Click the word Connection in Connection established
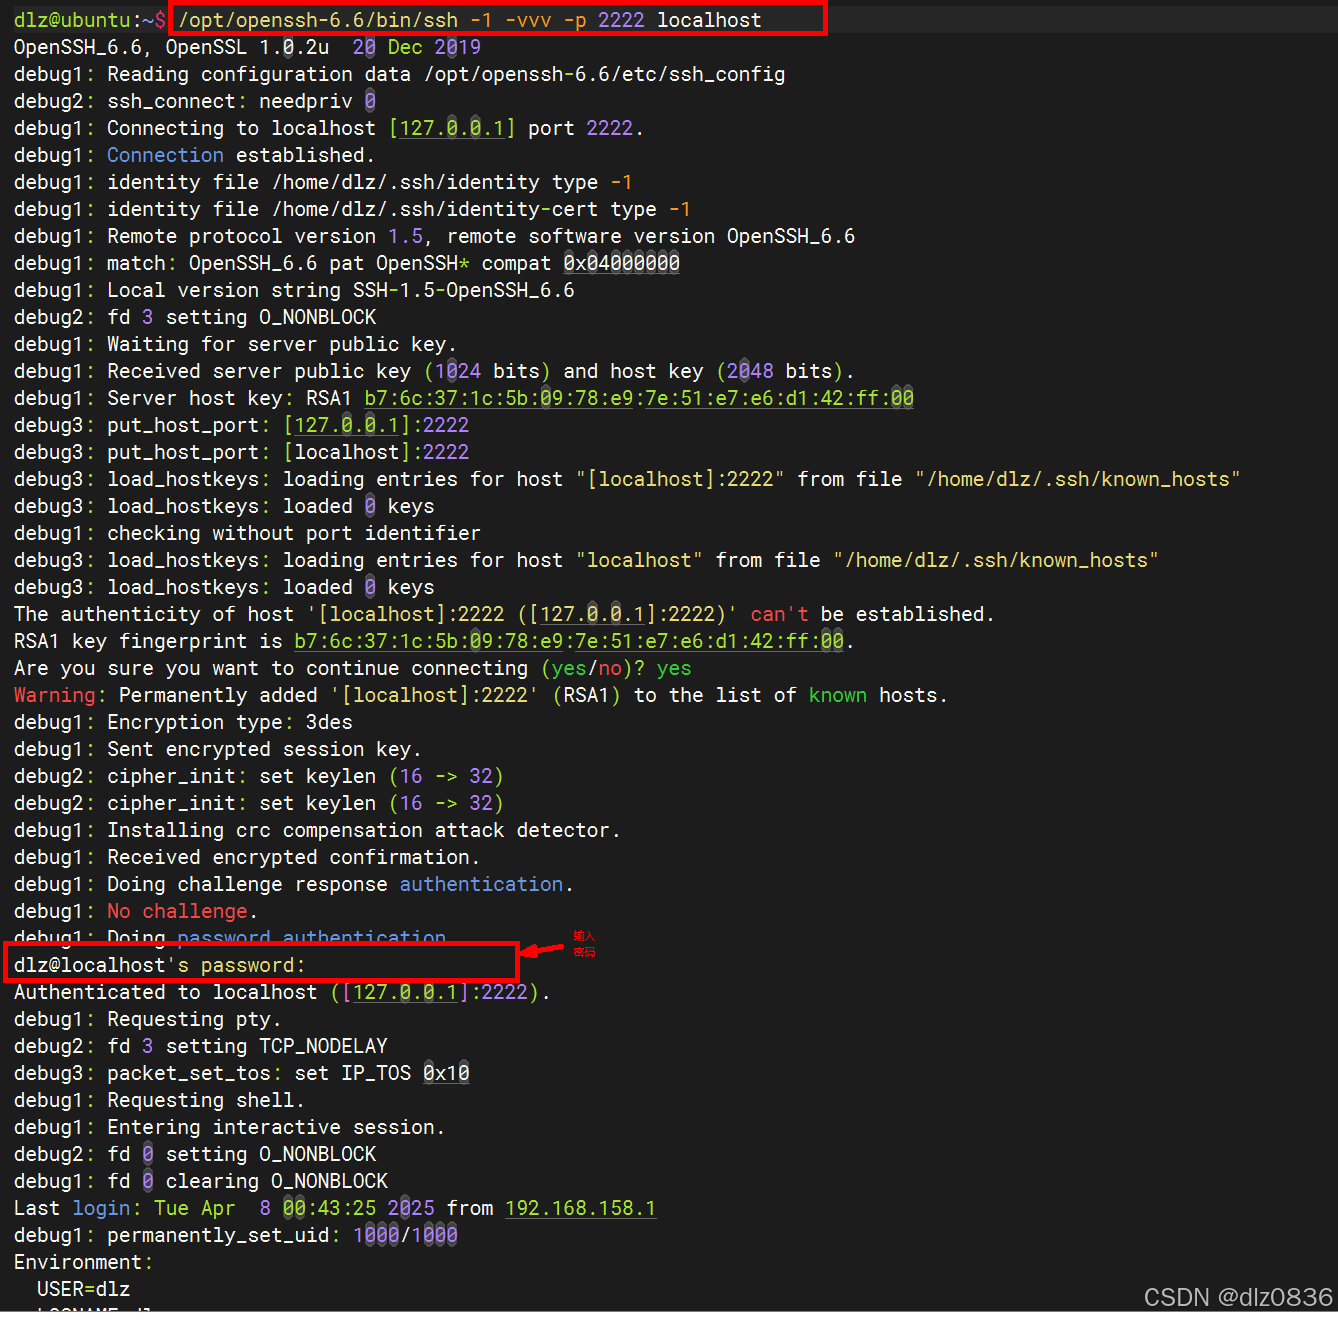 [164, 155]
